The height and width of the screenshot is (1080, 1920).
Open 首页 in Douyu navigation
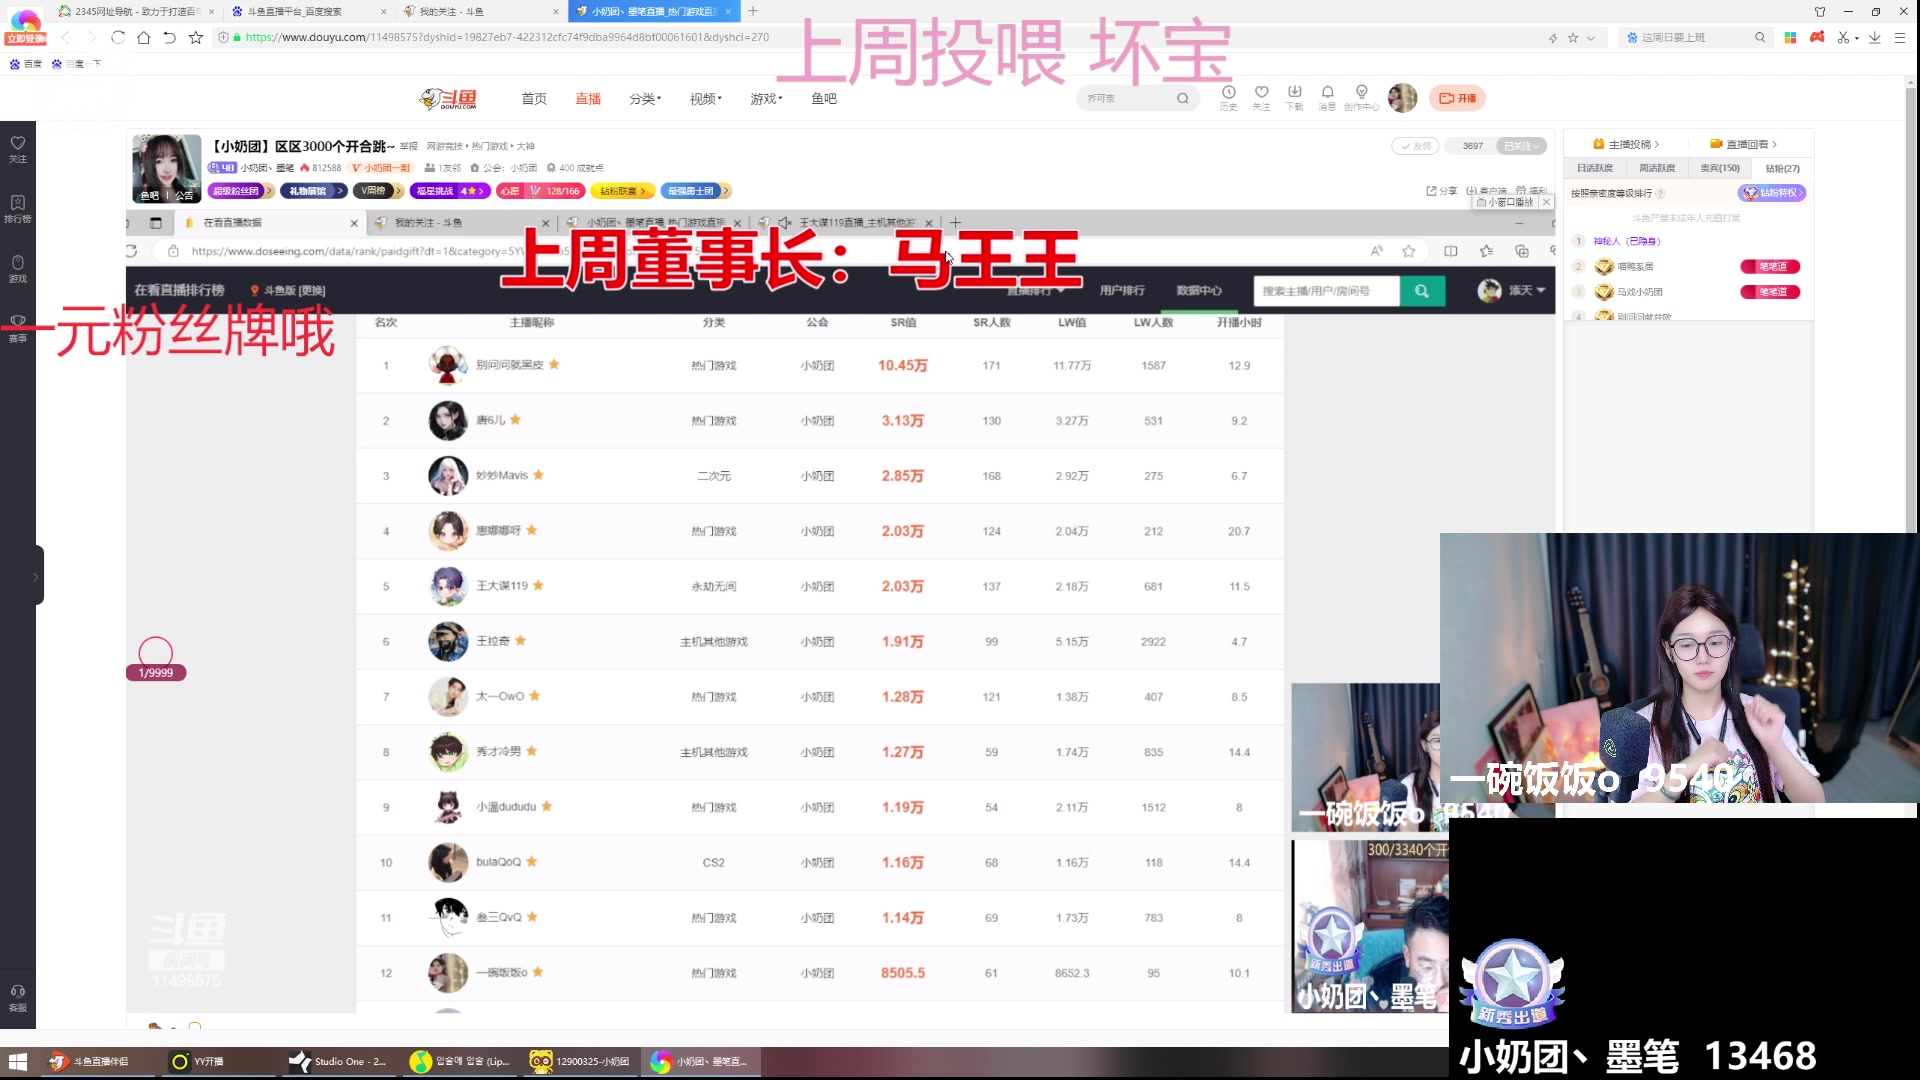[x=534, y=98]
